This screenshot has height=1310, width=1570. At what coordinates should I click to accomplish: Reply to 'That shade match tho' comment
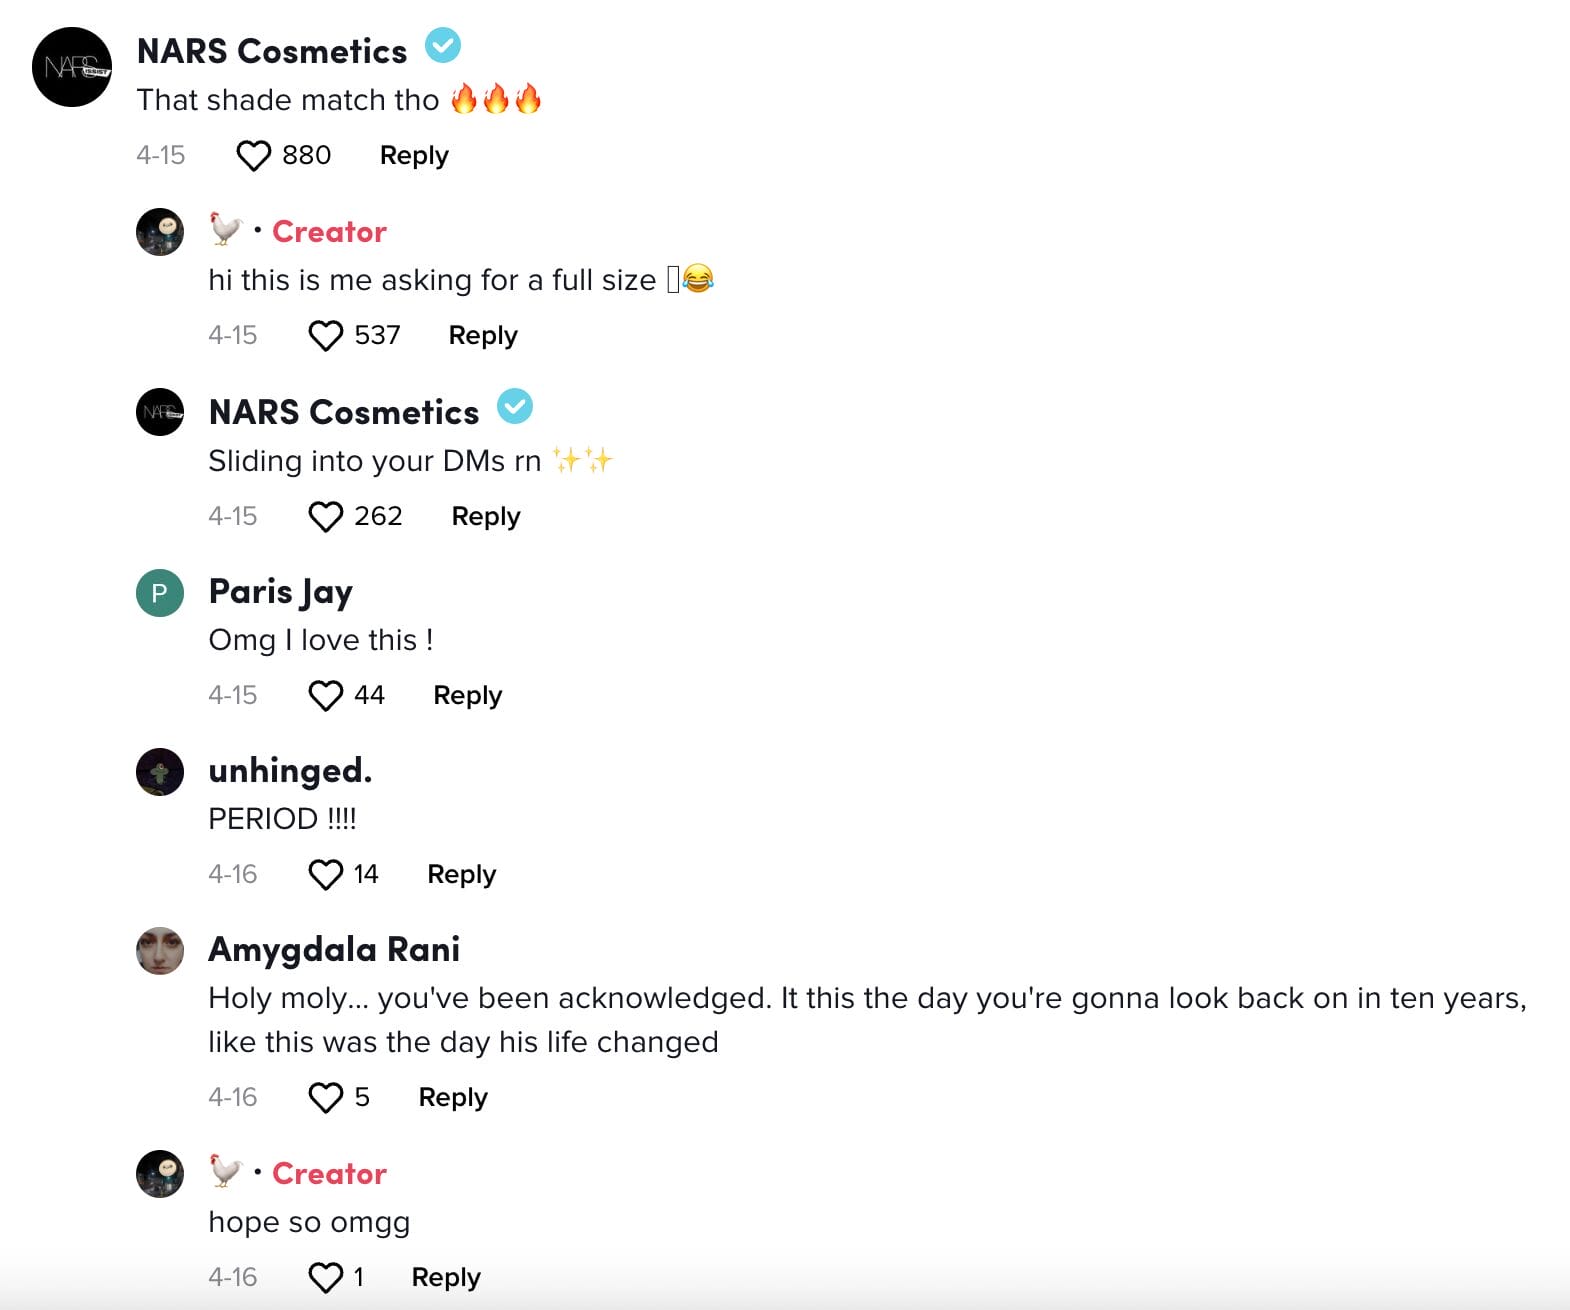pyautogui.click(x=414, y=156)
